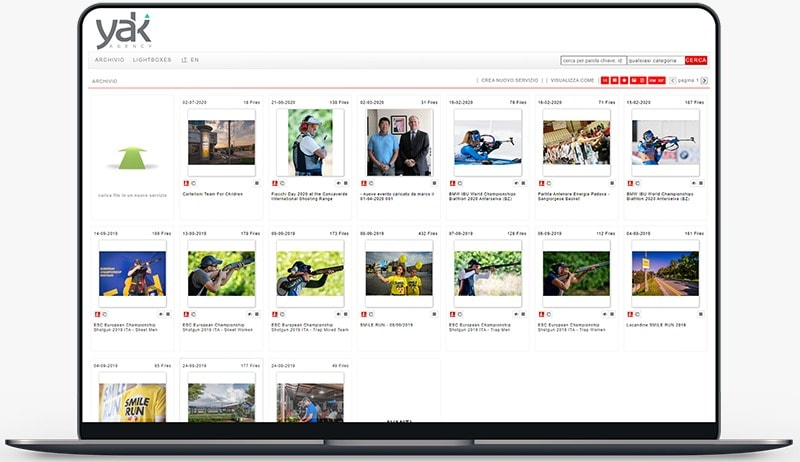Select the leftmost red view-mode icon
The width and height of the screenshot is (800, 462).
click(605, 81)
